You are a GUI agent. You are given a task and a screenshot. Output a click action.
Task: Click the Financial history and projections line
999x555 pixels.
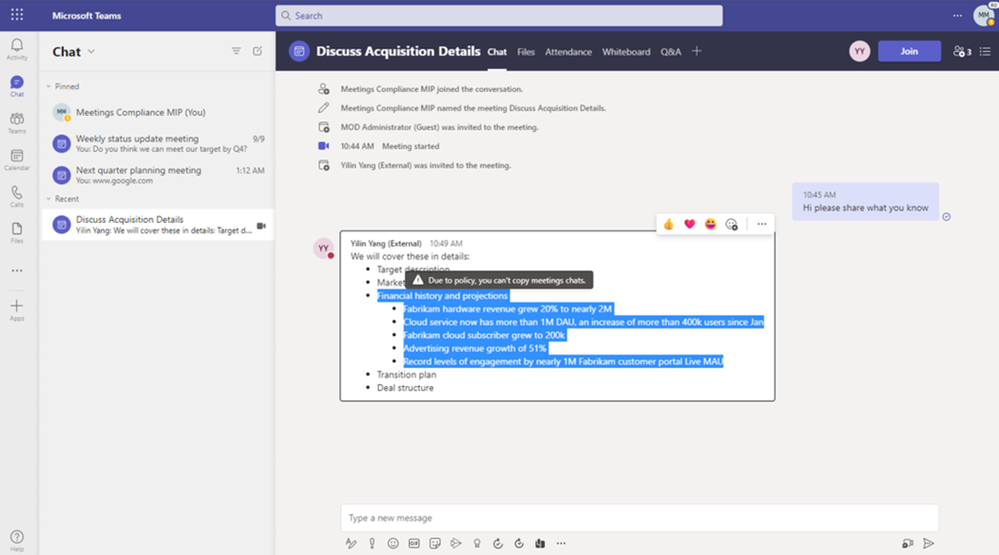pyautogui.click(x=442, y=296)
